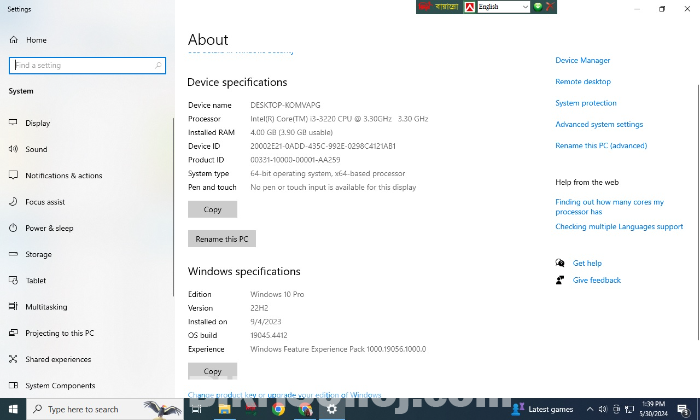This screenshot has width=700, height=420.
Task: Click the Get help link
Action: click(587, 263)
